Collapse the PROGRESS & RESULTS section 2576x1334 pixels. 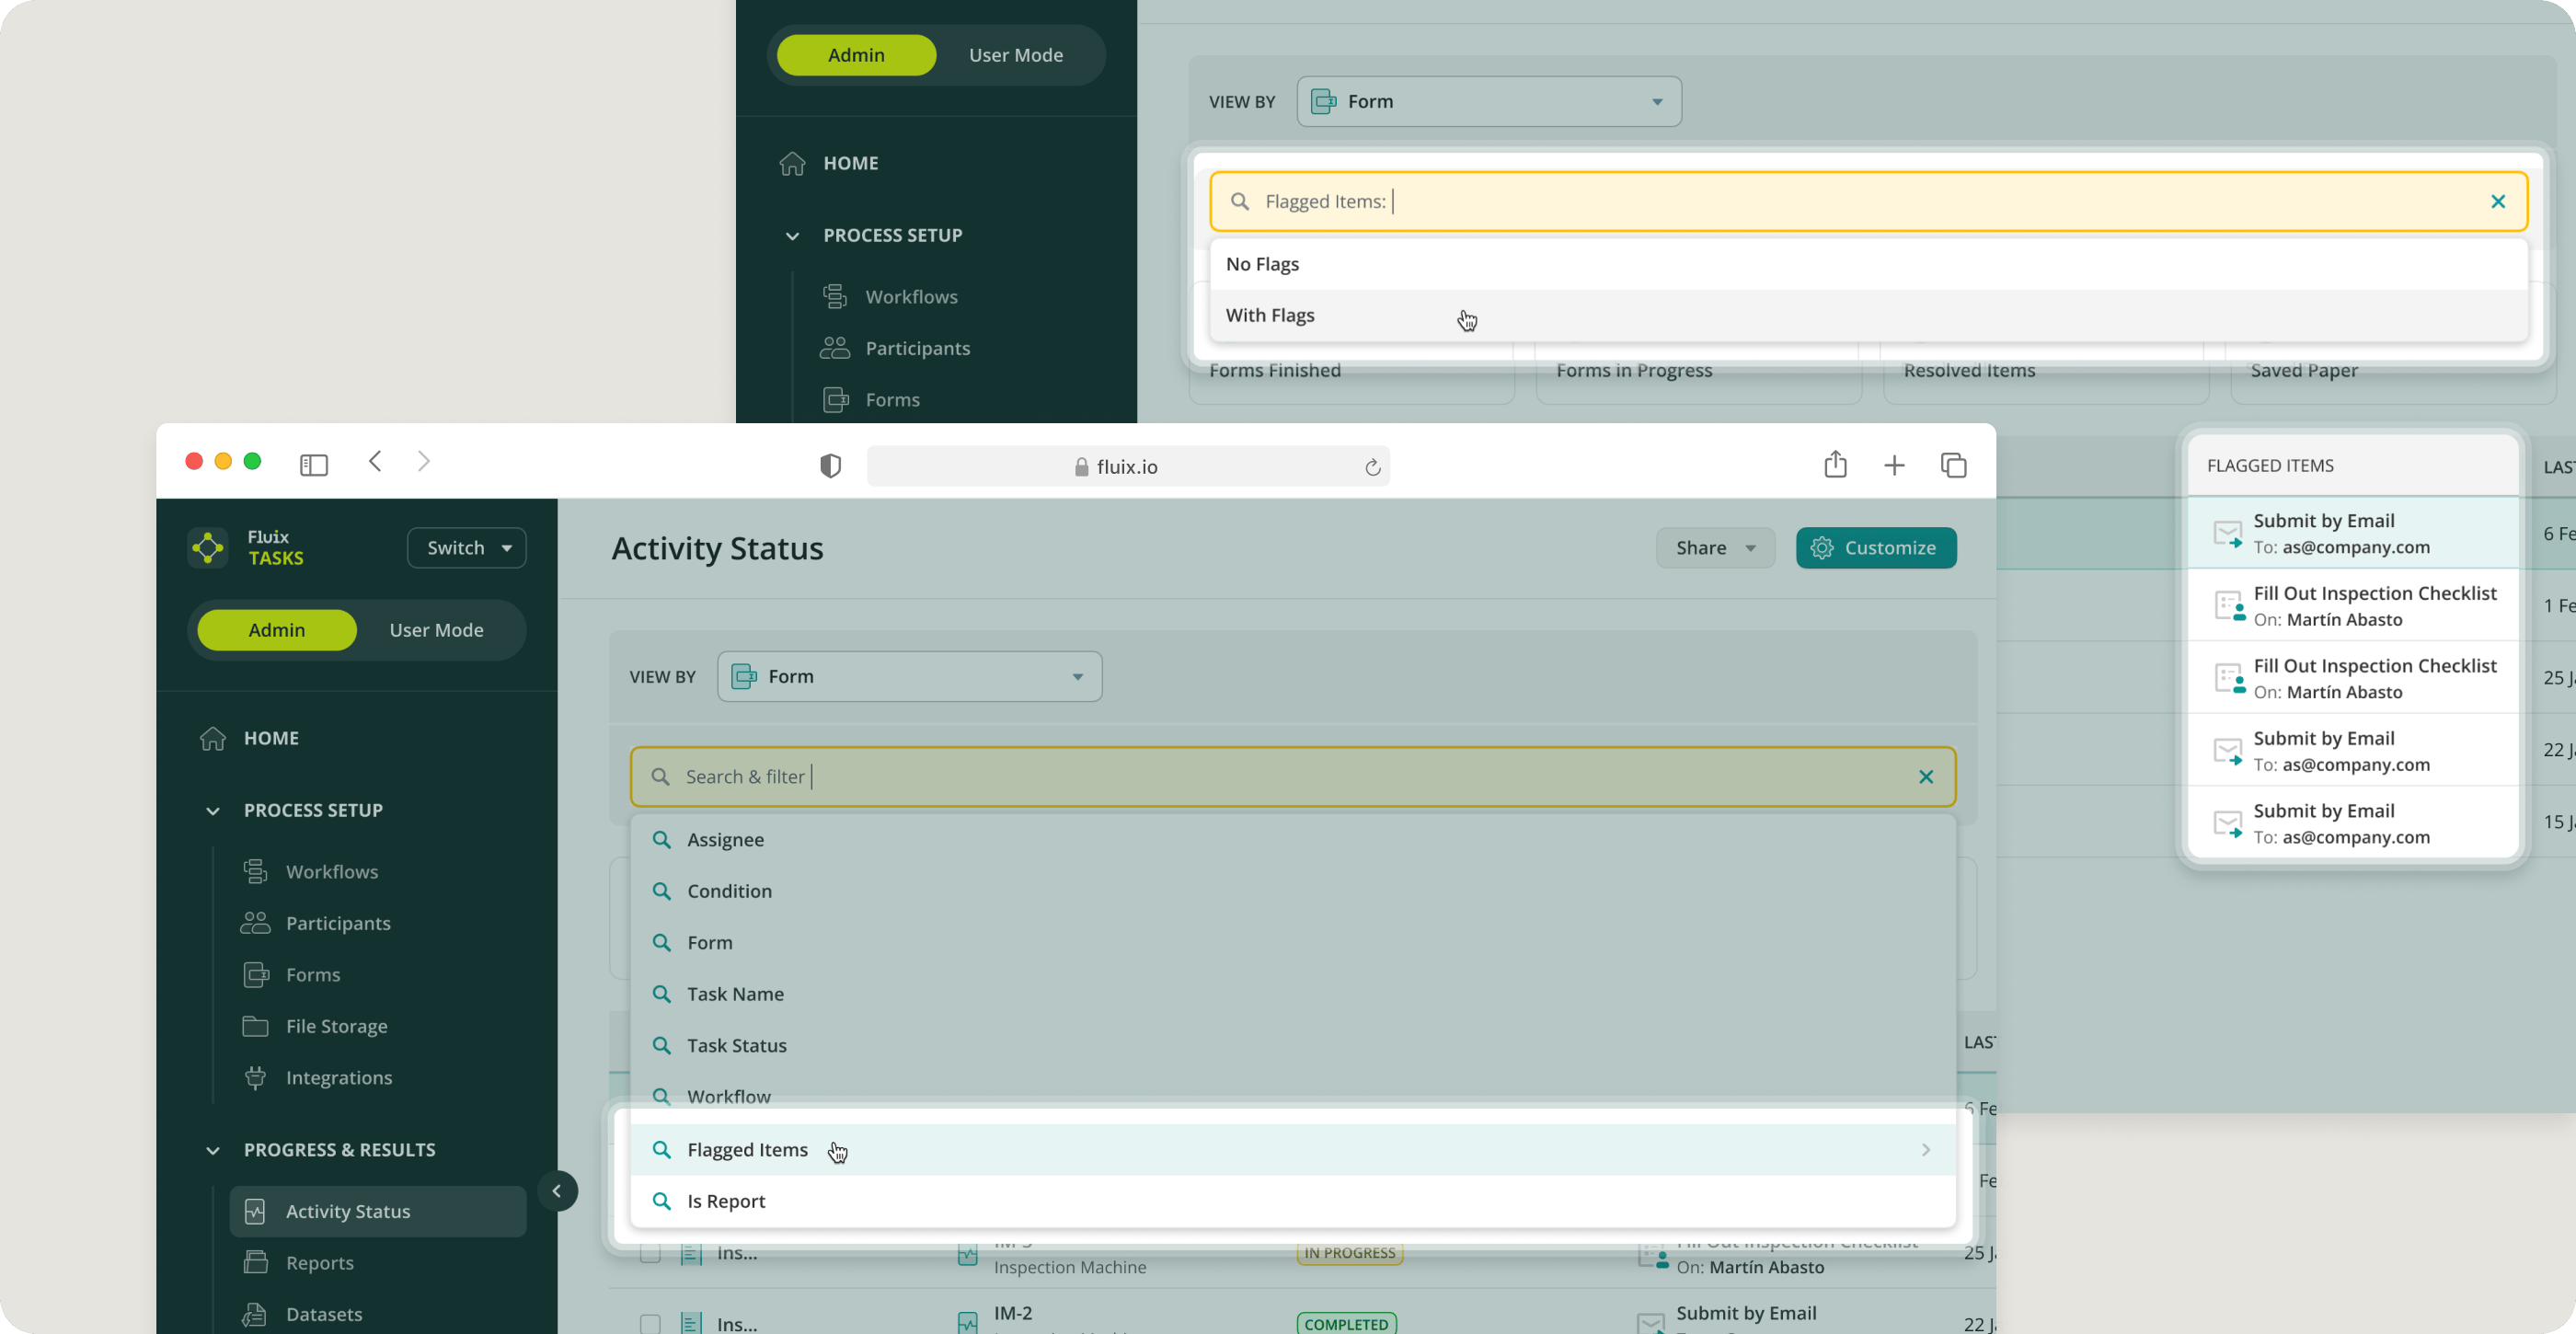[x=213, y=1150]
